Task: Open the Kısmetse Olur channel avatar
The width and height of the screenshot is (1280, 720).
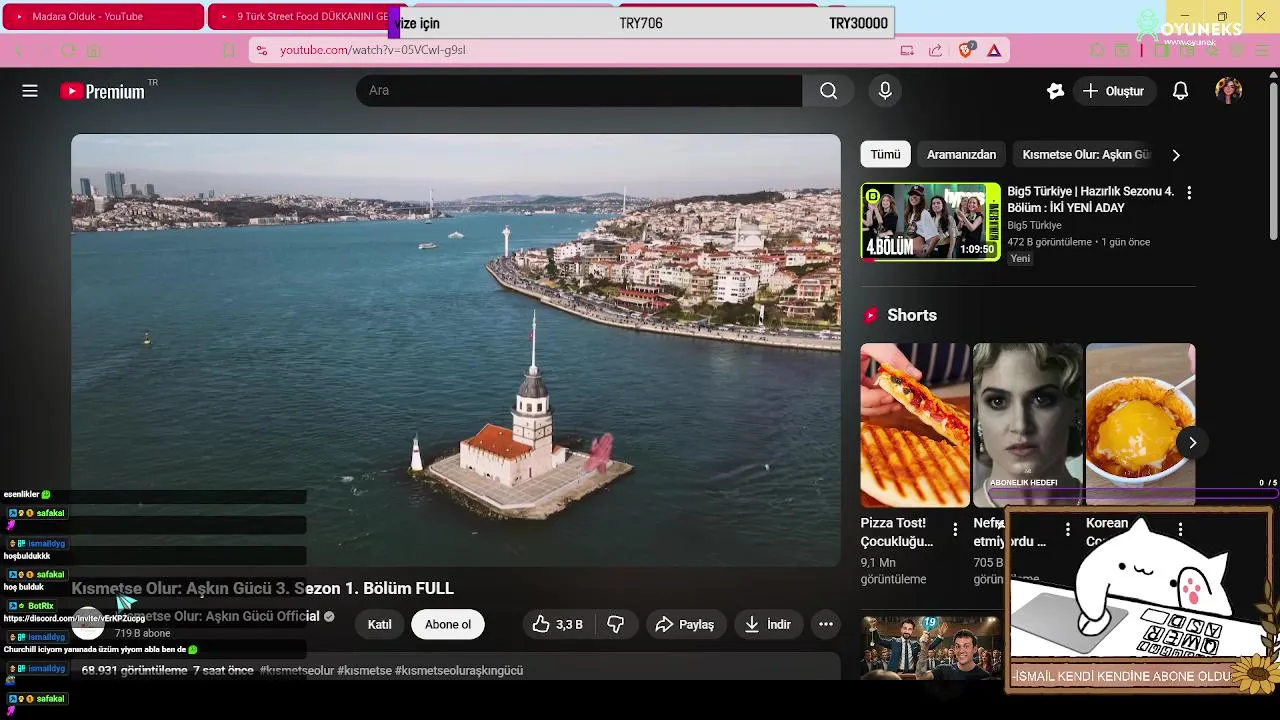Action: coord(88,624)
